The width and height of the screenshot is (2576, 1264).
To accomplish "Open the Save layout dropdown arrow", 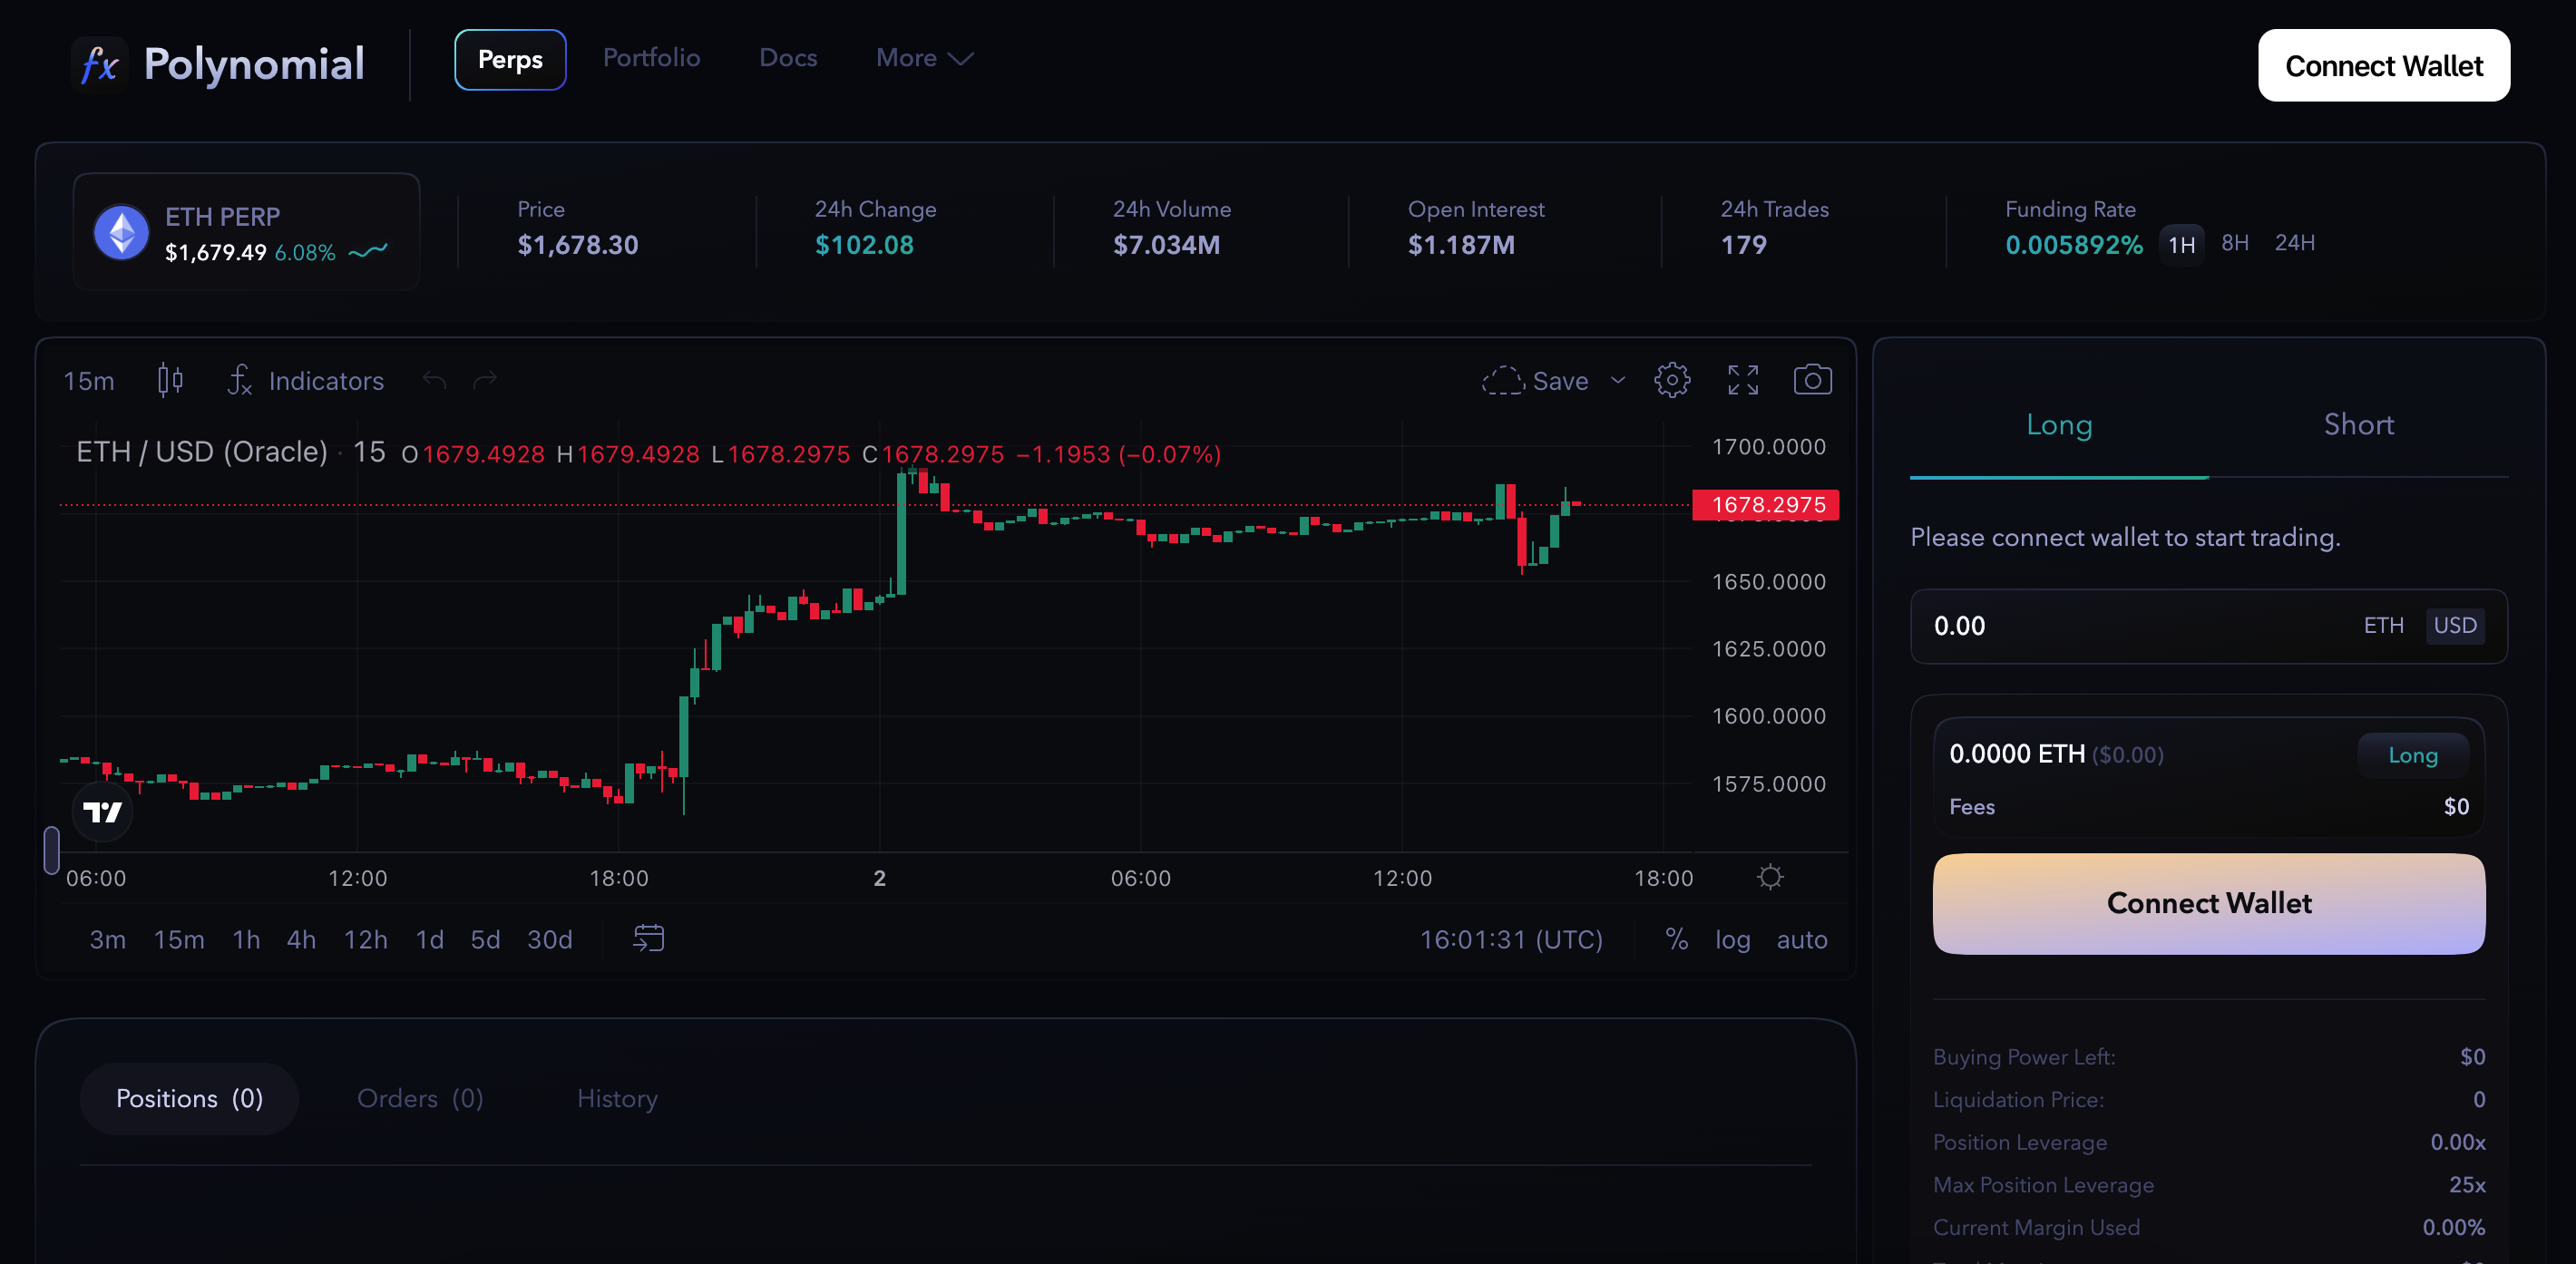I will [1618, 380].
